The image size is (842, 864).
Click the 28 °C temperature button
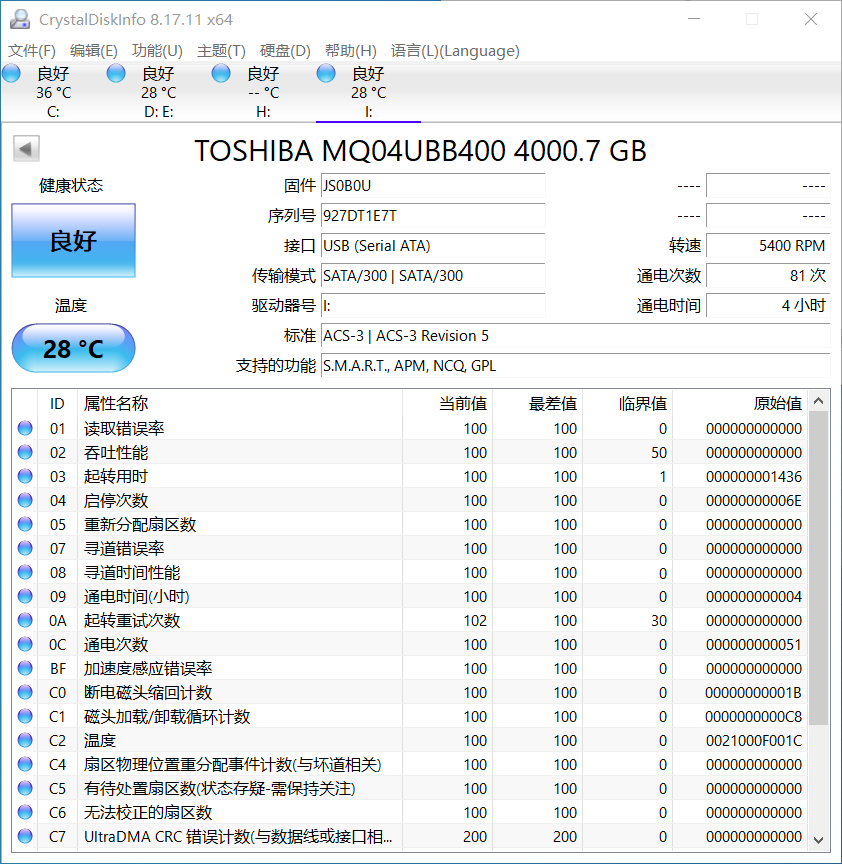tap(72, 348)
